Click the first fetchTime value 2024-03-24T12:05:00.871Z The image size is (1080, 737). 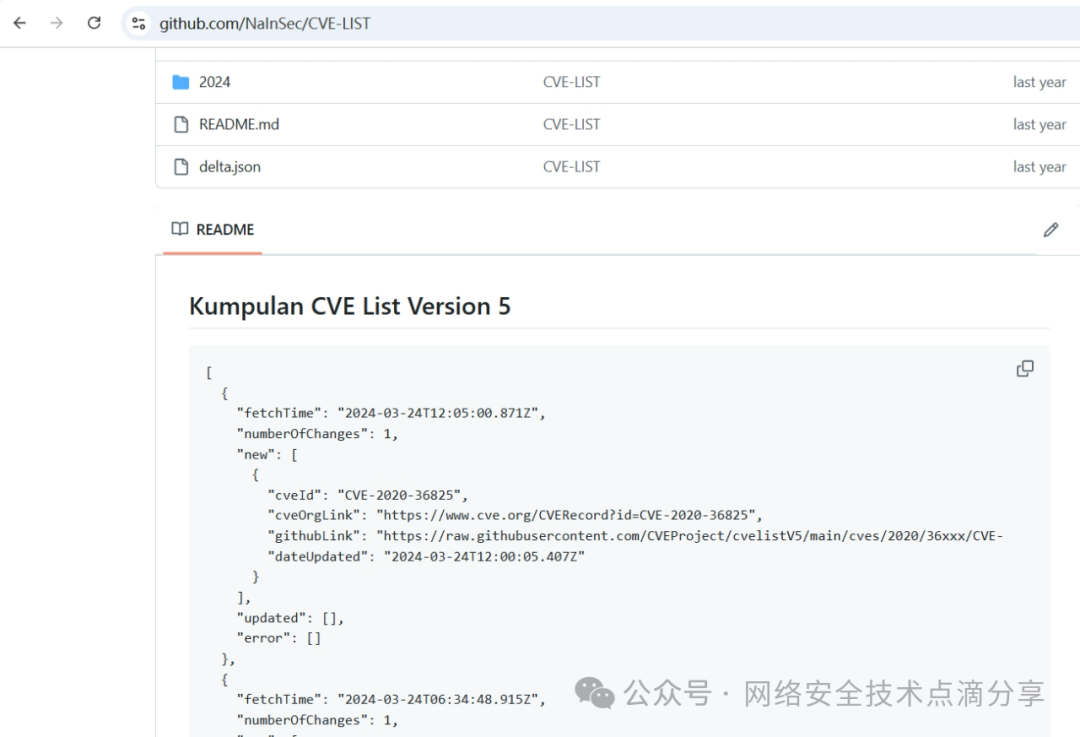pyautogui.click(x=438, y=413)
